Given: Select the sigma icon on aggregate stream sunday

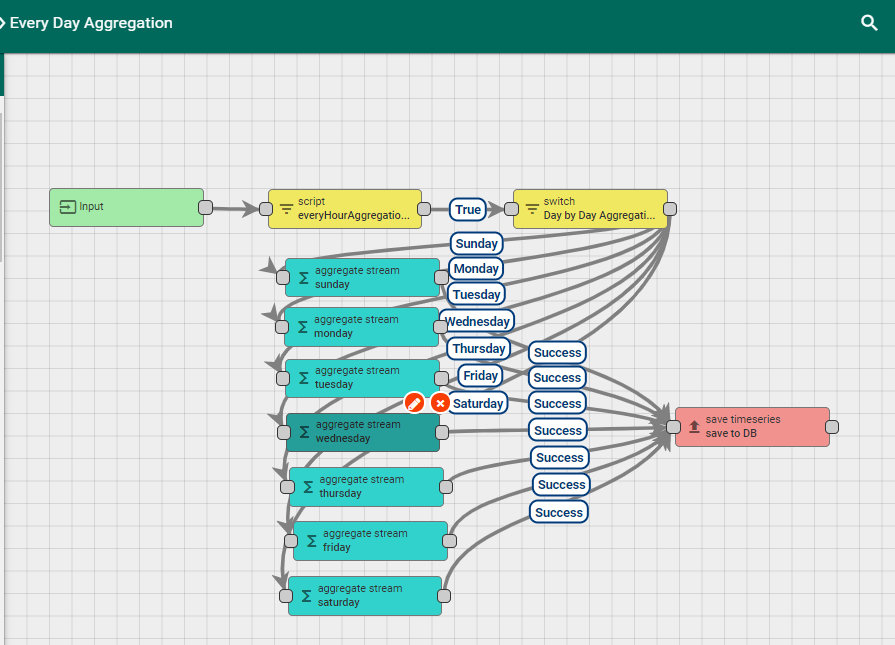Looking at the screenshot, I should tap(303, 277).
